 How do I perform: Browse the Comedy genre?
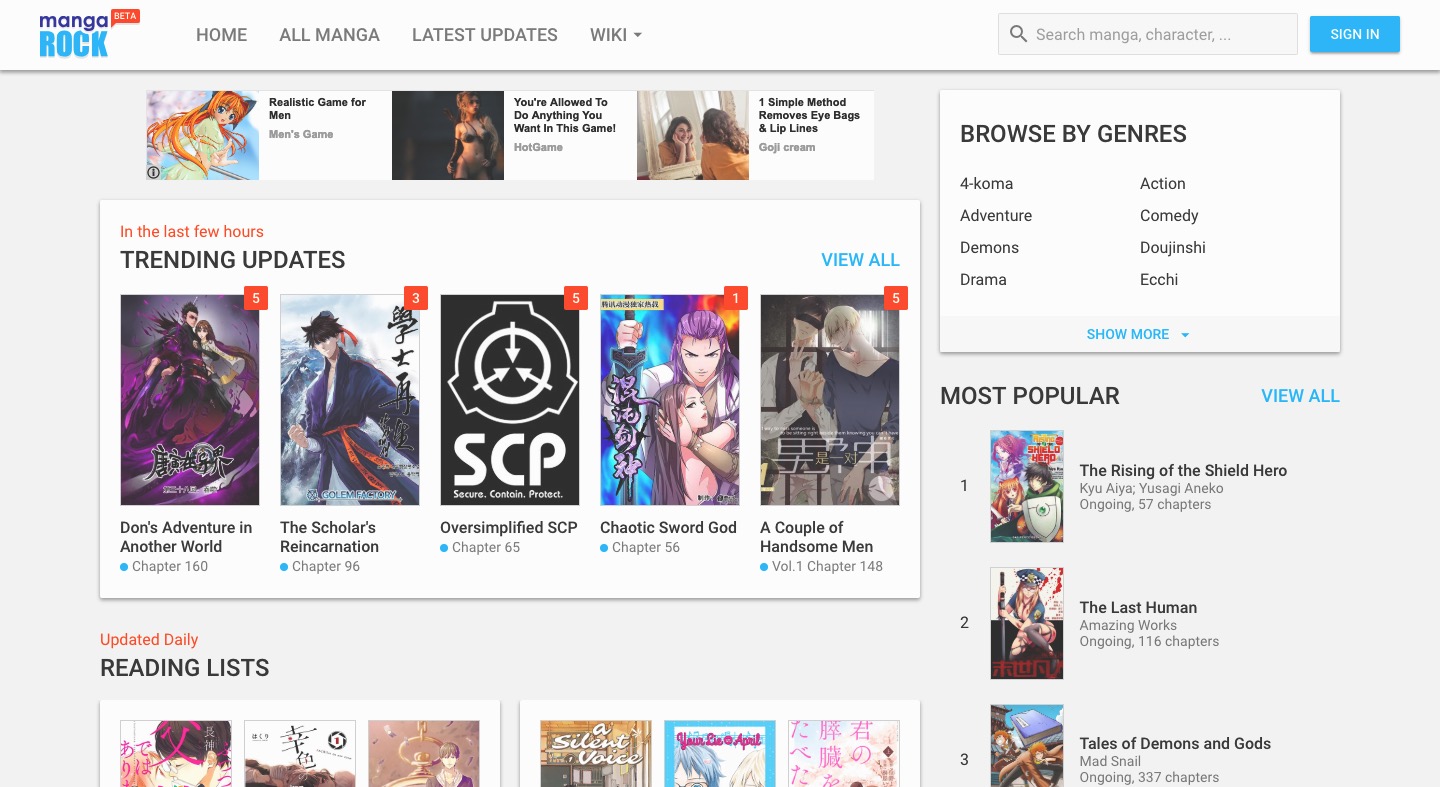pyautogui.click(x=1169, y=216)
